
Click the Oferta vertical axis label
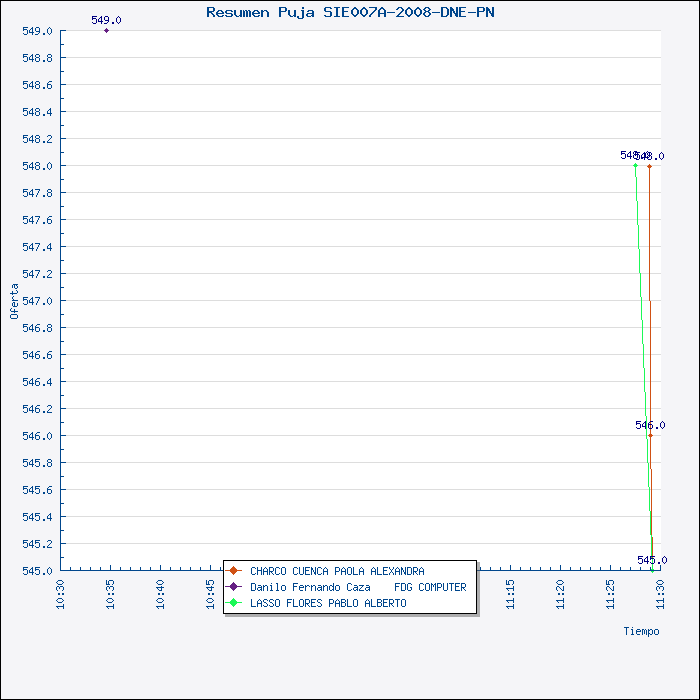pos(14,301)
